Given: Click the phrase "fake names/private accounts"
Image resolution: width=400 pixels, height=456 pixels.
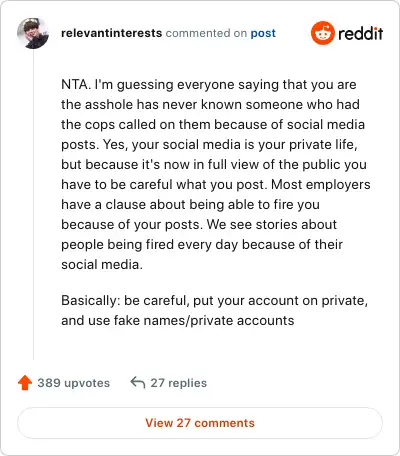Looking at the screenshot, I should pos(204,321).
